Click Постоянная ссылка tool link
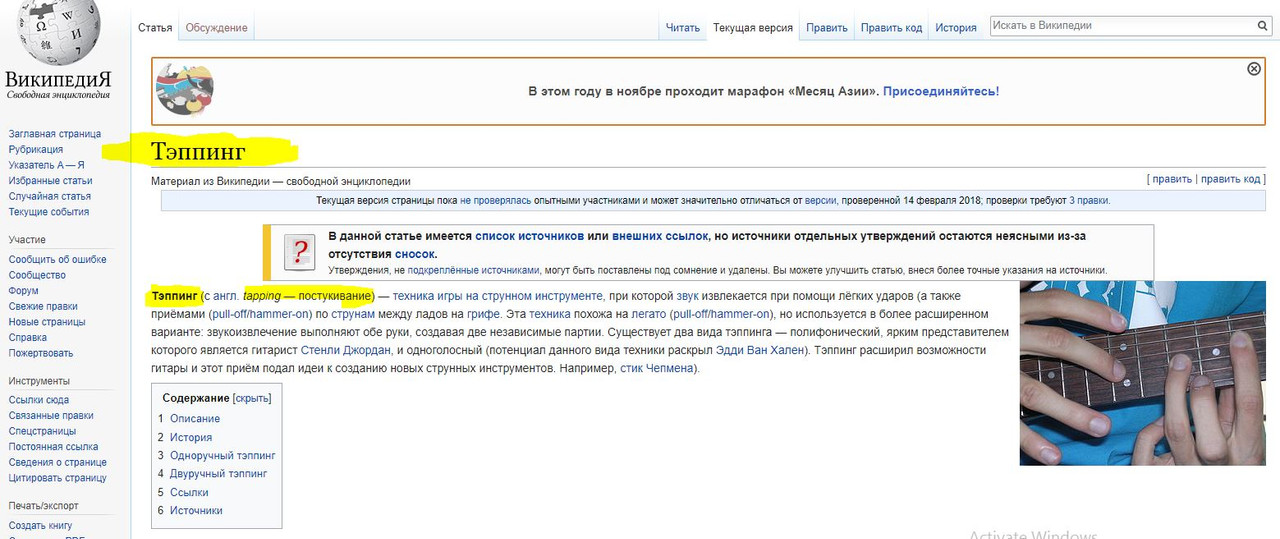Image resolution: width=1280 pixels, height=539 pixels. pyautogui.click(x=53, y=447)
